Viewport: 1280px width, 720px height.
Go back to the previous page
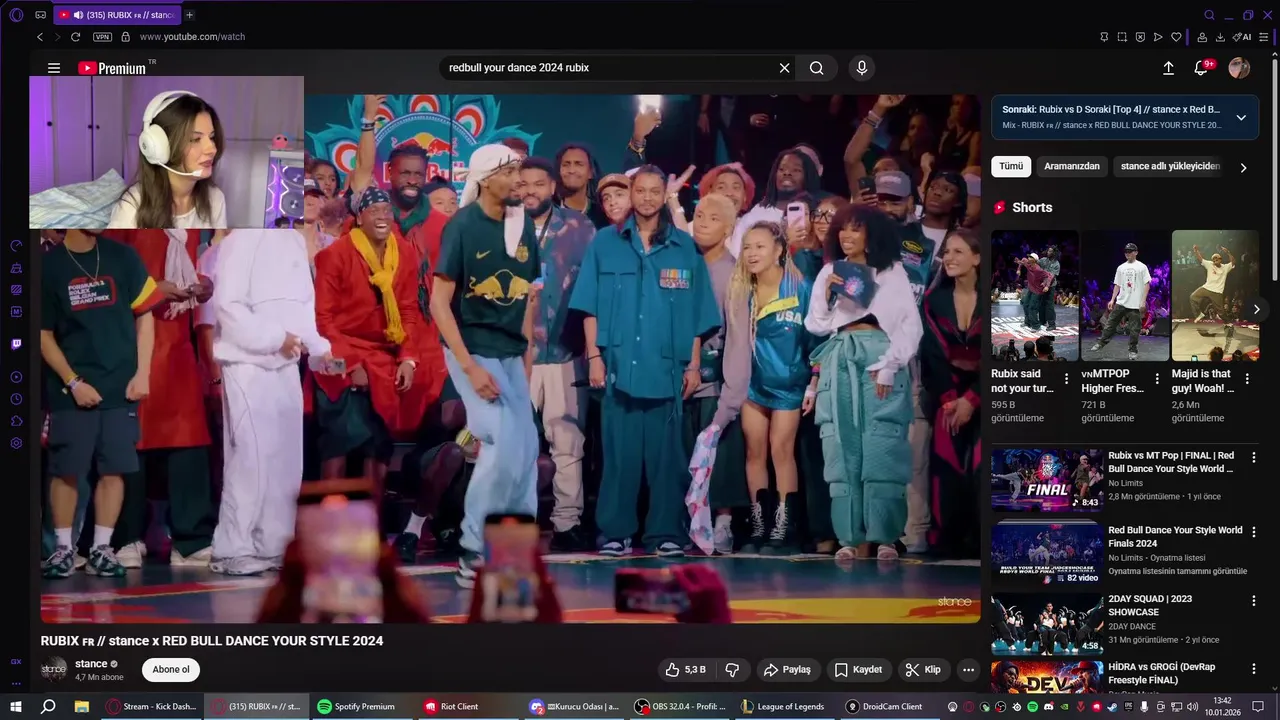[40, 37]
